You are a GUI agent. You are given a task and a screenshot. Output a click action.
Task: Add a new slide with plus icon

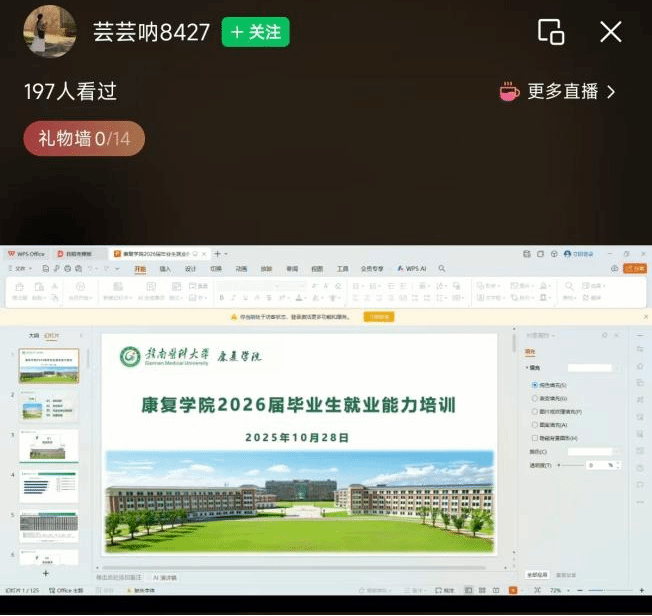45,573
